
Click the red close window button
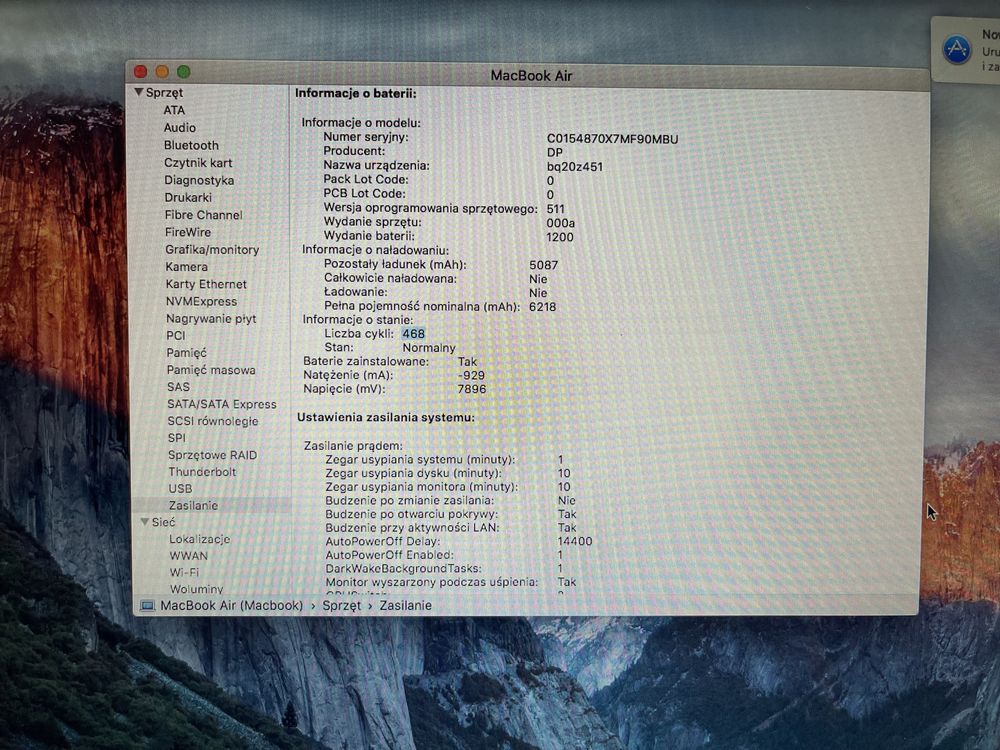[141, 71]
